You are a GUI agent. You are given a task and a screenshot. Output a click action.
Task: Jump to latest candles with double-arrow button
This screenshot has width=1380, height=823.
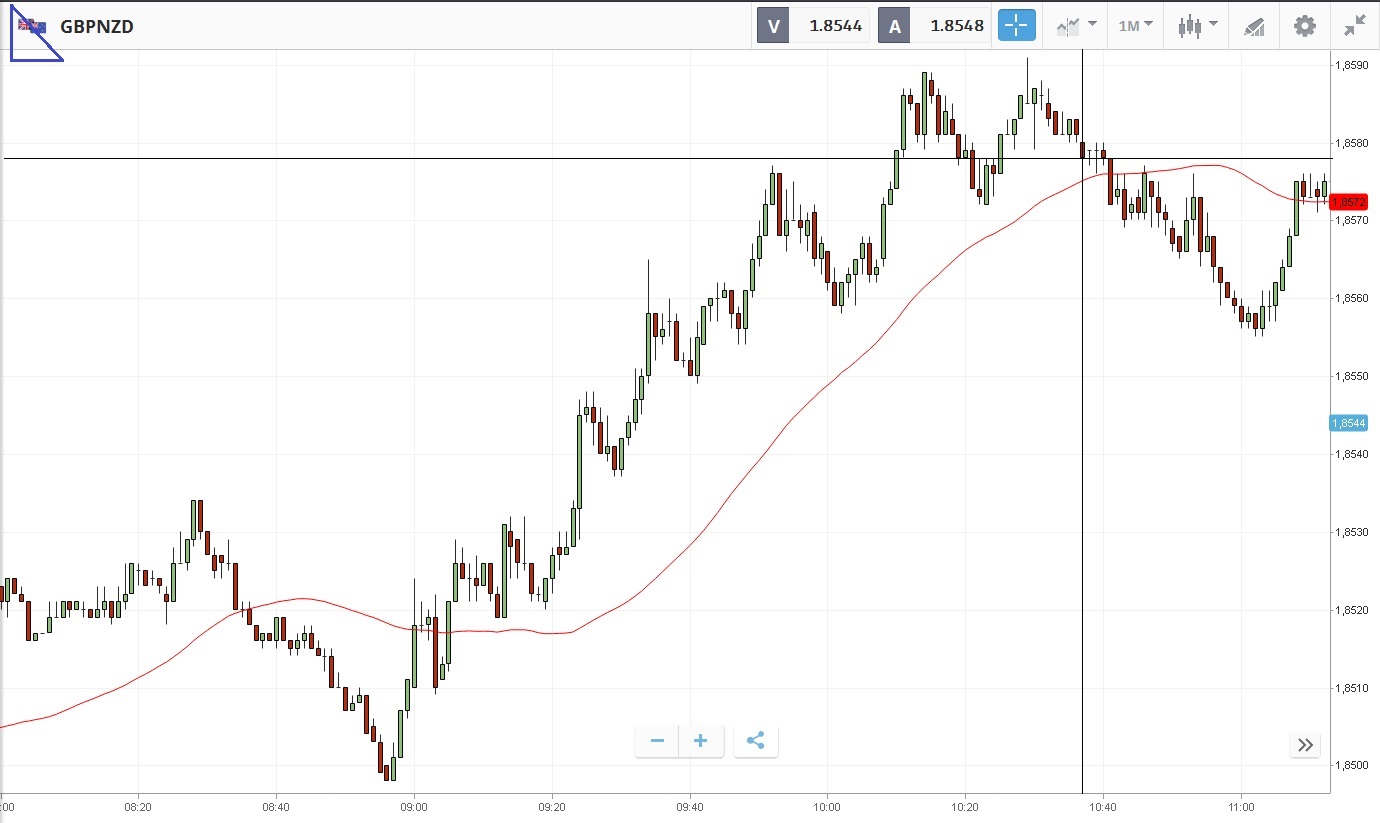pyautogui.click(x=1305, y=745)
